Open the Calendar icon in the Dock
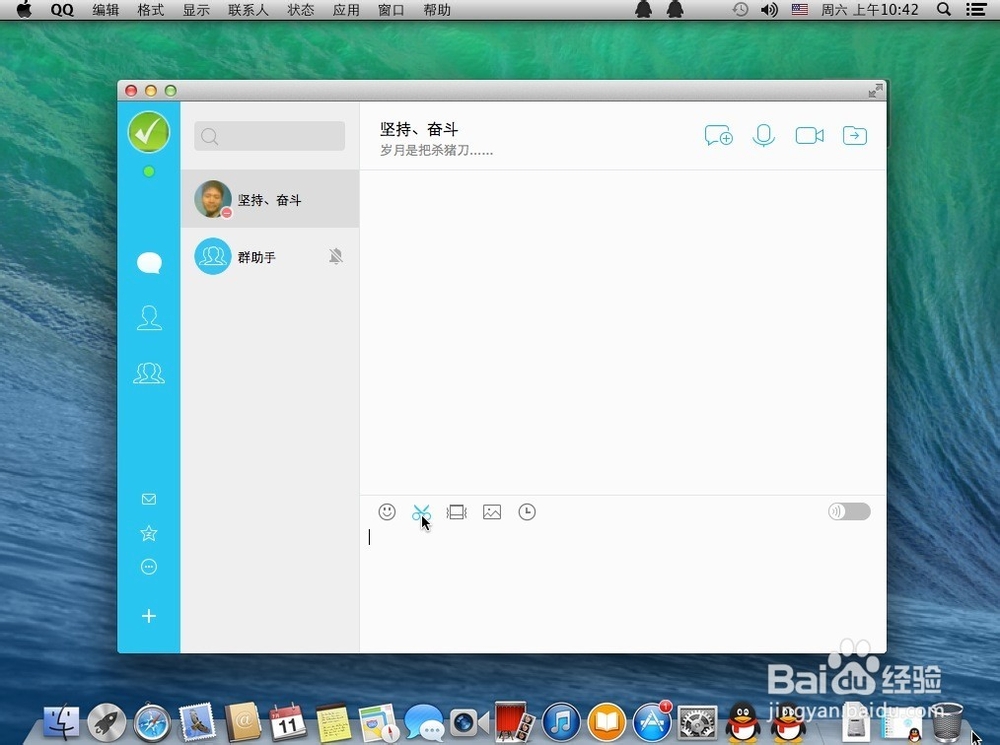 click(x=288, y=723)
